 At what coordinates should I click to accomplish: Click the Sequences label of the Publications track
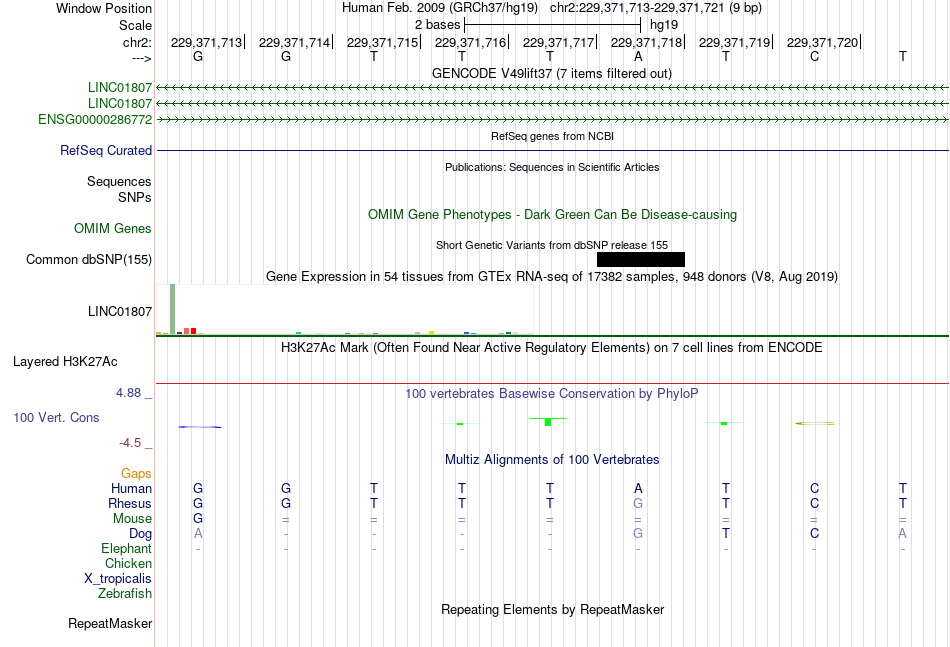[119, 181]
